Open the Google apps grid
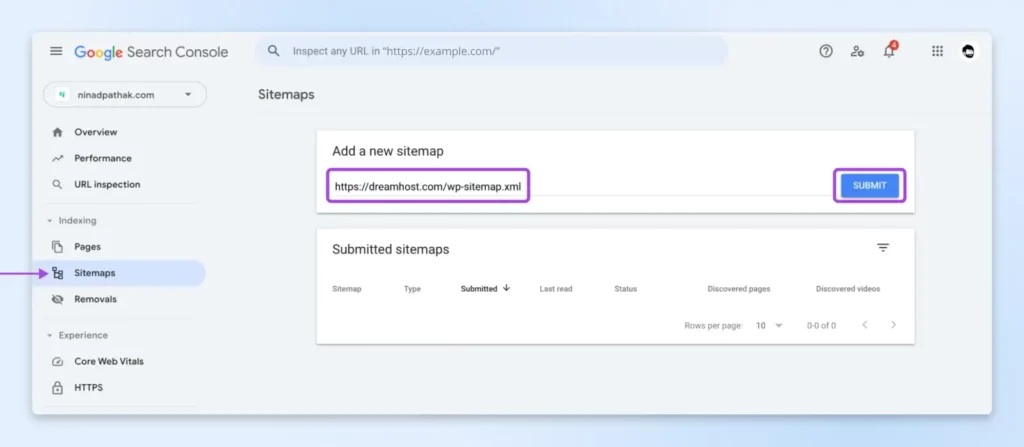The height and width of the screenshot is (447, 1024). coord(937,52)
